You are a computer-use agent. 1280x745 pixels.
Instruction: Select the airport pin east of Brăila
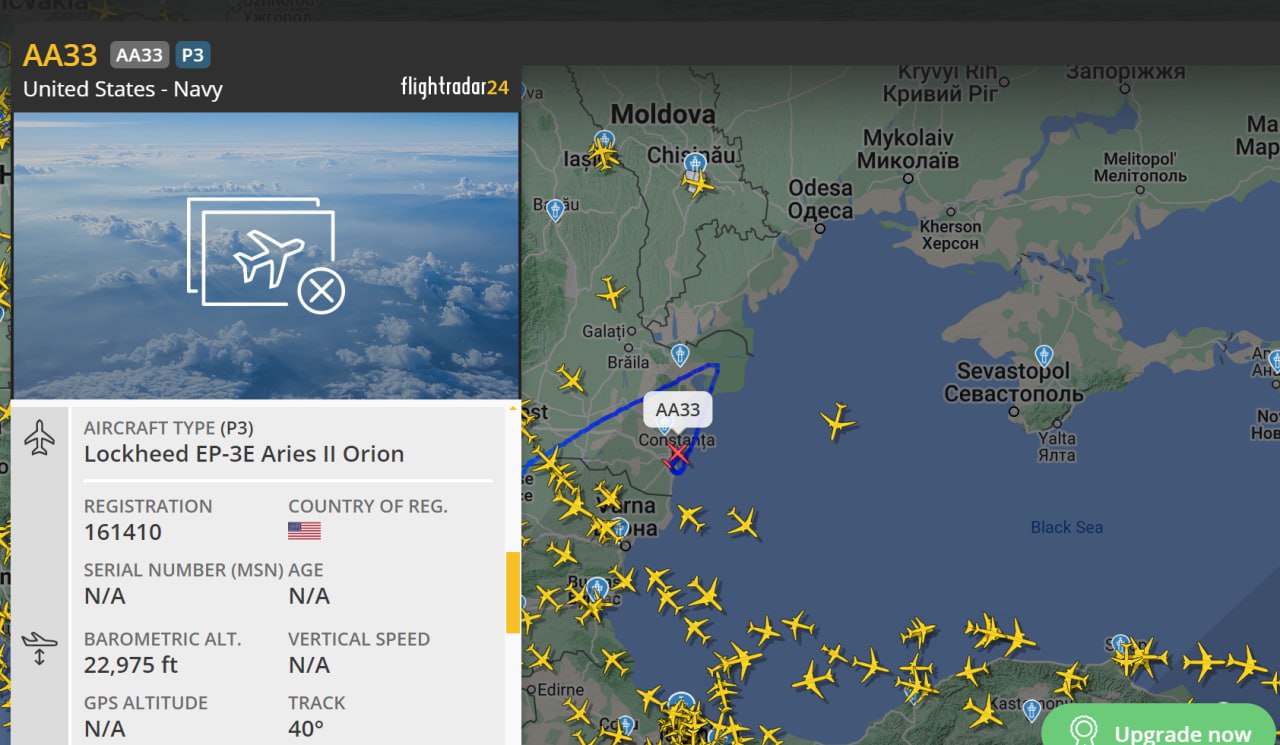click(x=680, y=355)
